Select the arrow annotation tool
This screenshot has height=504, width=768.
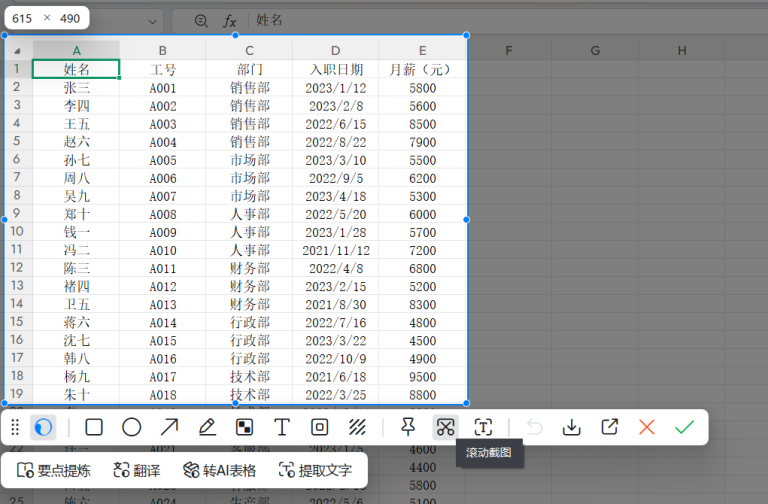coord(169,427)
